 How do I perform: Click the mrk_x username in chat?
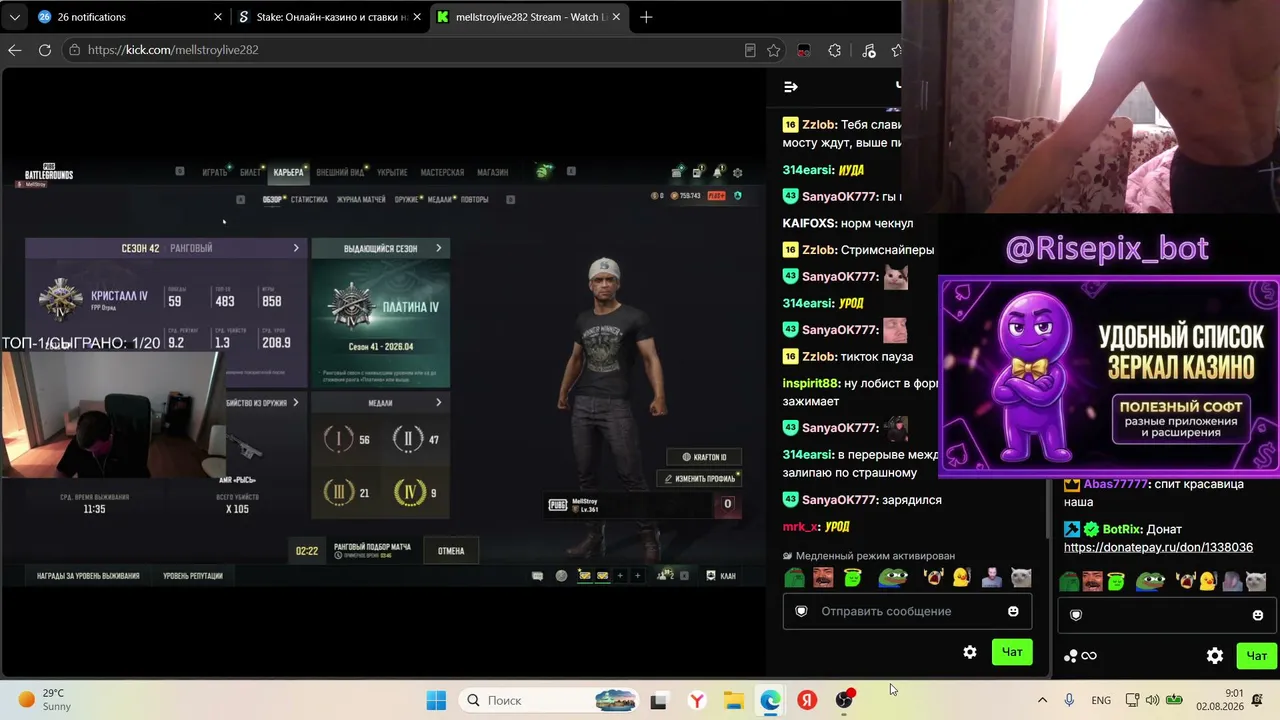click(x=801, y=527)
